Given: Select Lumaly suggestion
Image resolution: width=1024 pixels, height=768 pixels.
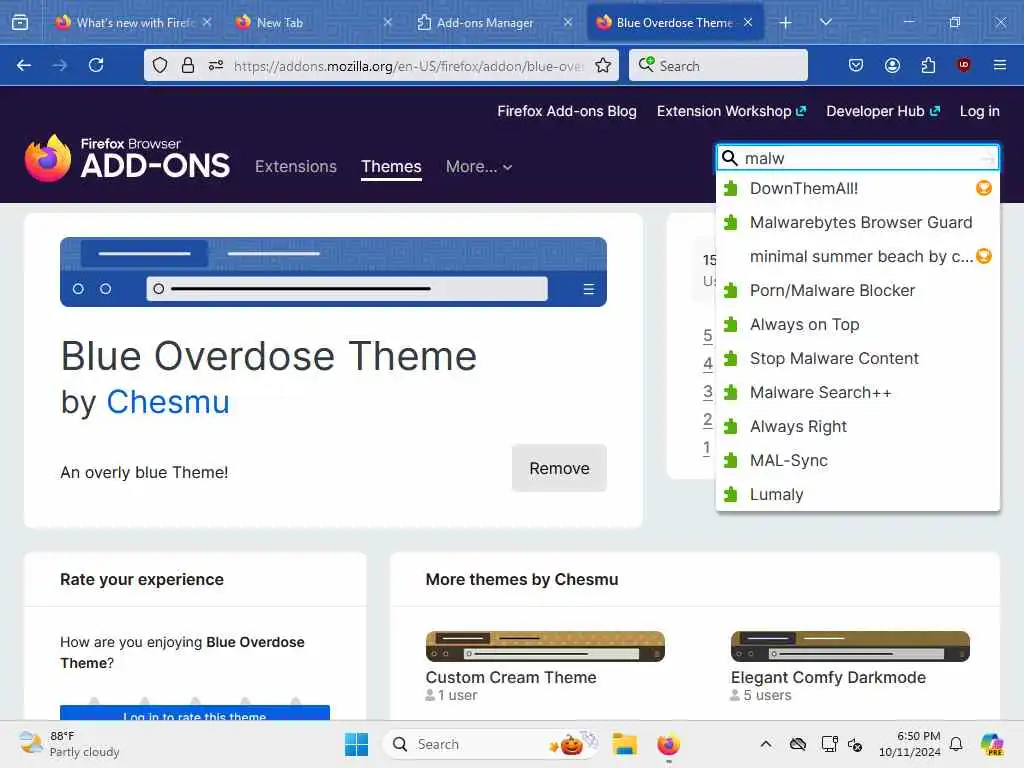Looking at the screenshot, I should tap(857, 494).
